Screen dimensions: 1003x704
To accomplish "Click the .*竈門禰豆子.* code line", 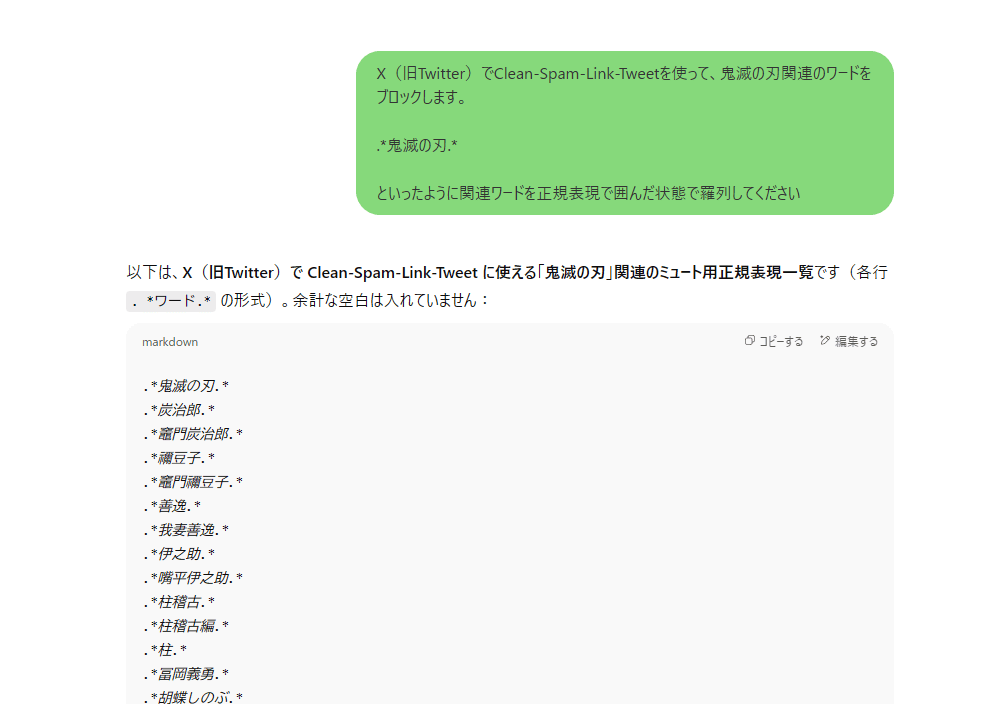I will pyautogui.click(x=193, y=482).
